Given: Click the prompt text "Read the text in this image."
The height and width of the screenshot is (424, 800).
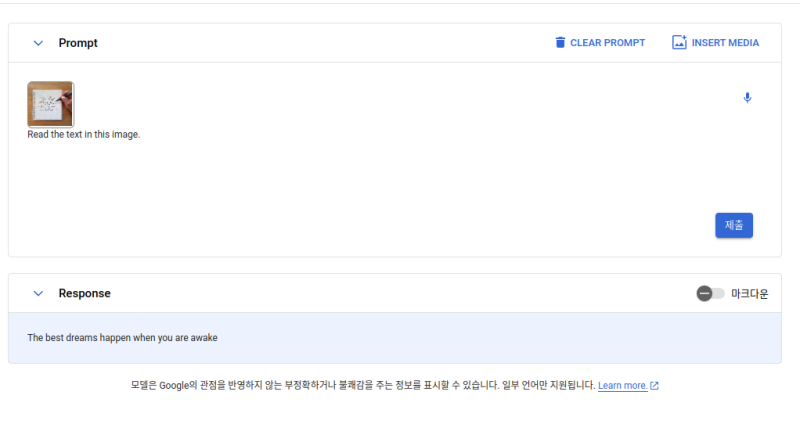Looking at the screenshot, I should click(84, 135).
